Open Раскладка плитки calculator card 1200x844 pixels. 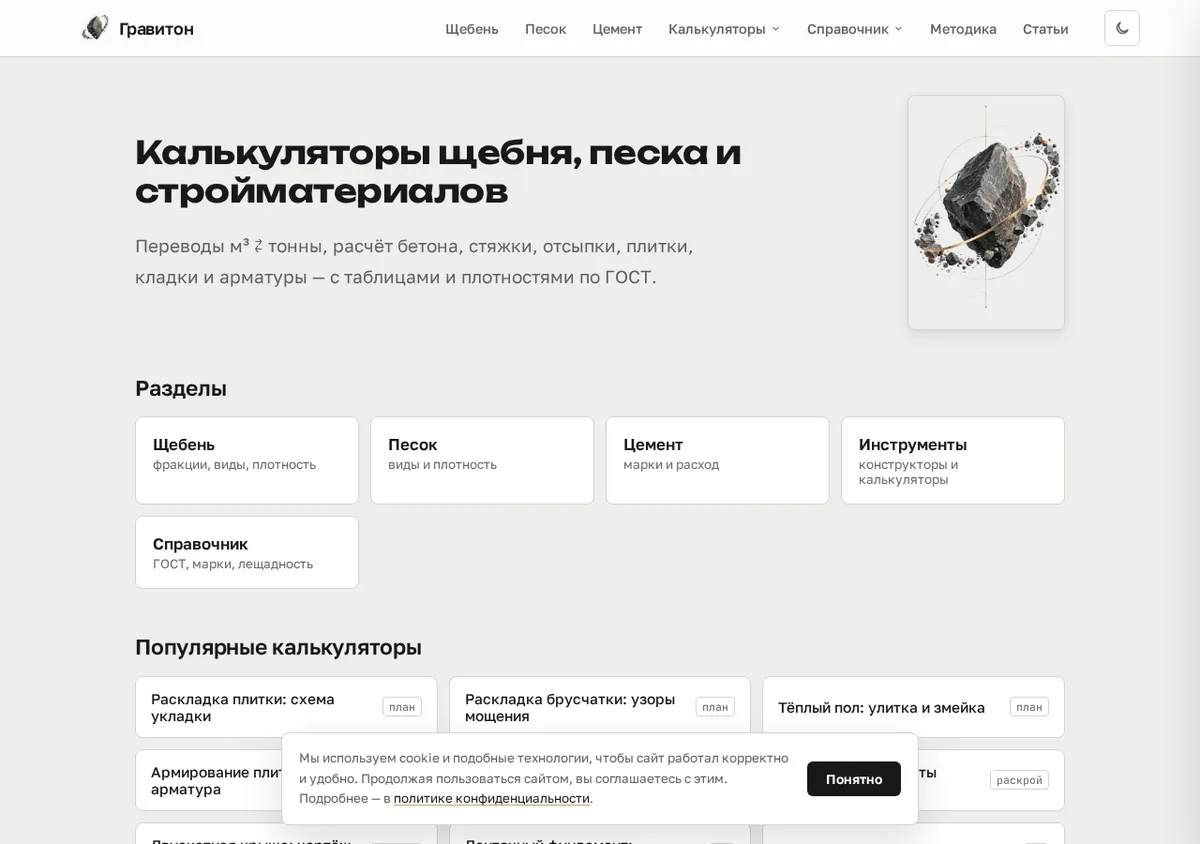tap(286, 707)
